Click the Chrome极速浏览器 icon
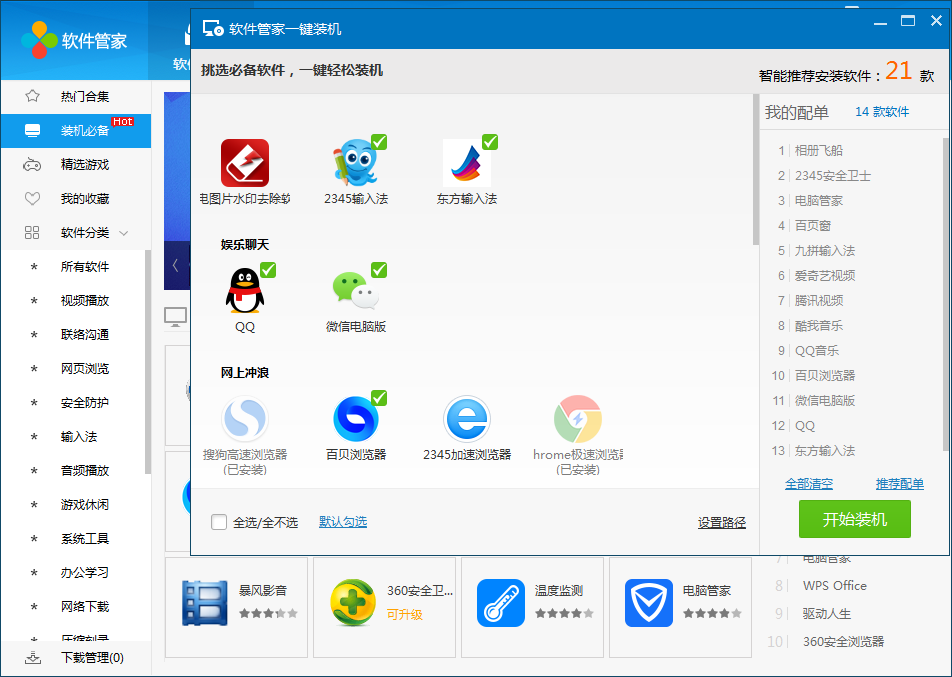Screen dimensions: 952x677 coord(577,419)
